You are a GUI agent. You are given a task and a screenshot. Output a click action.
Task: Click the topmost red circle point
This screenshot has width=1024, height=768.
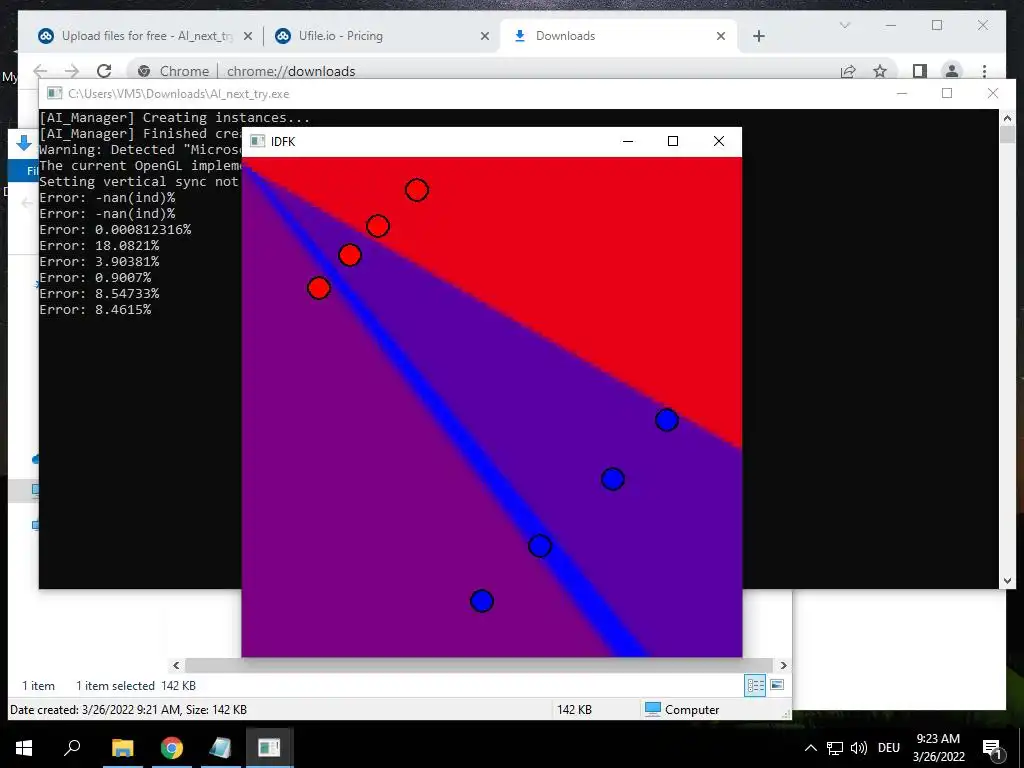coord(417,190)
